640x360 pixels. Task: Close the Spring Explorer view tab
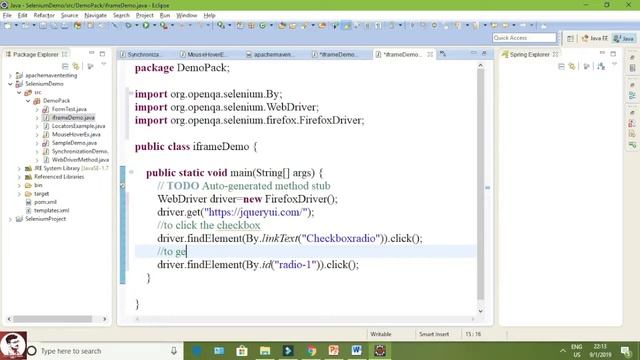(555, 54)
